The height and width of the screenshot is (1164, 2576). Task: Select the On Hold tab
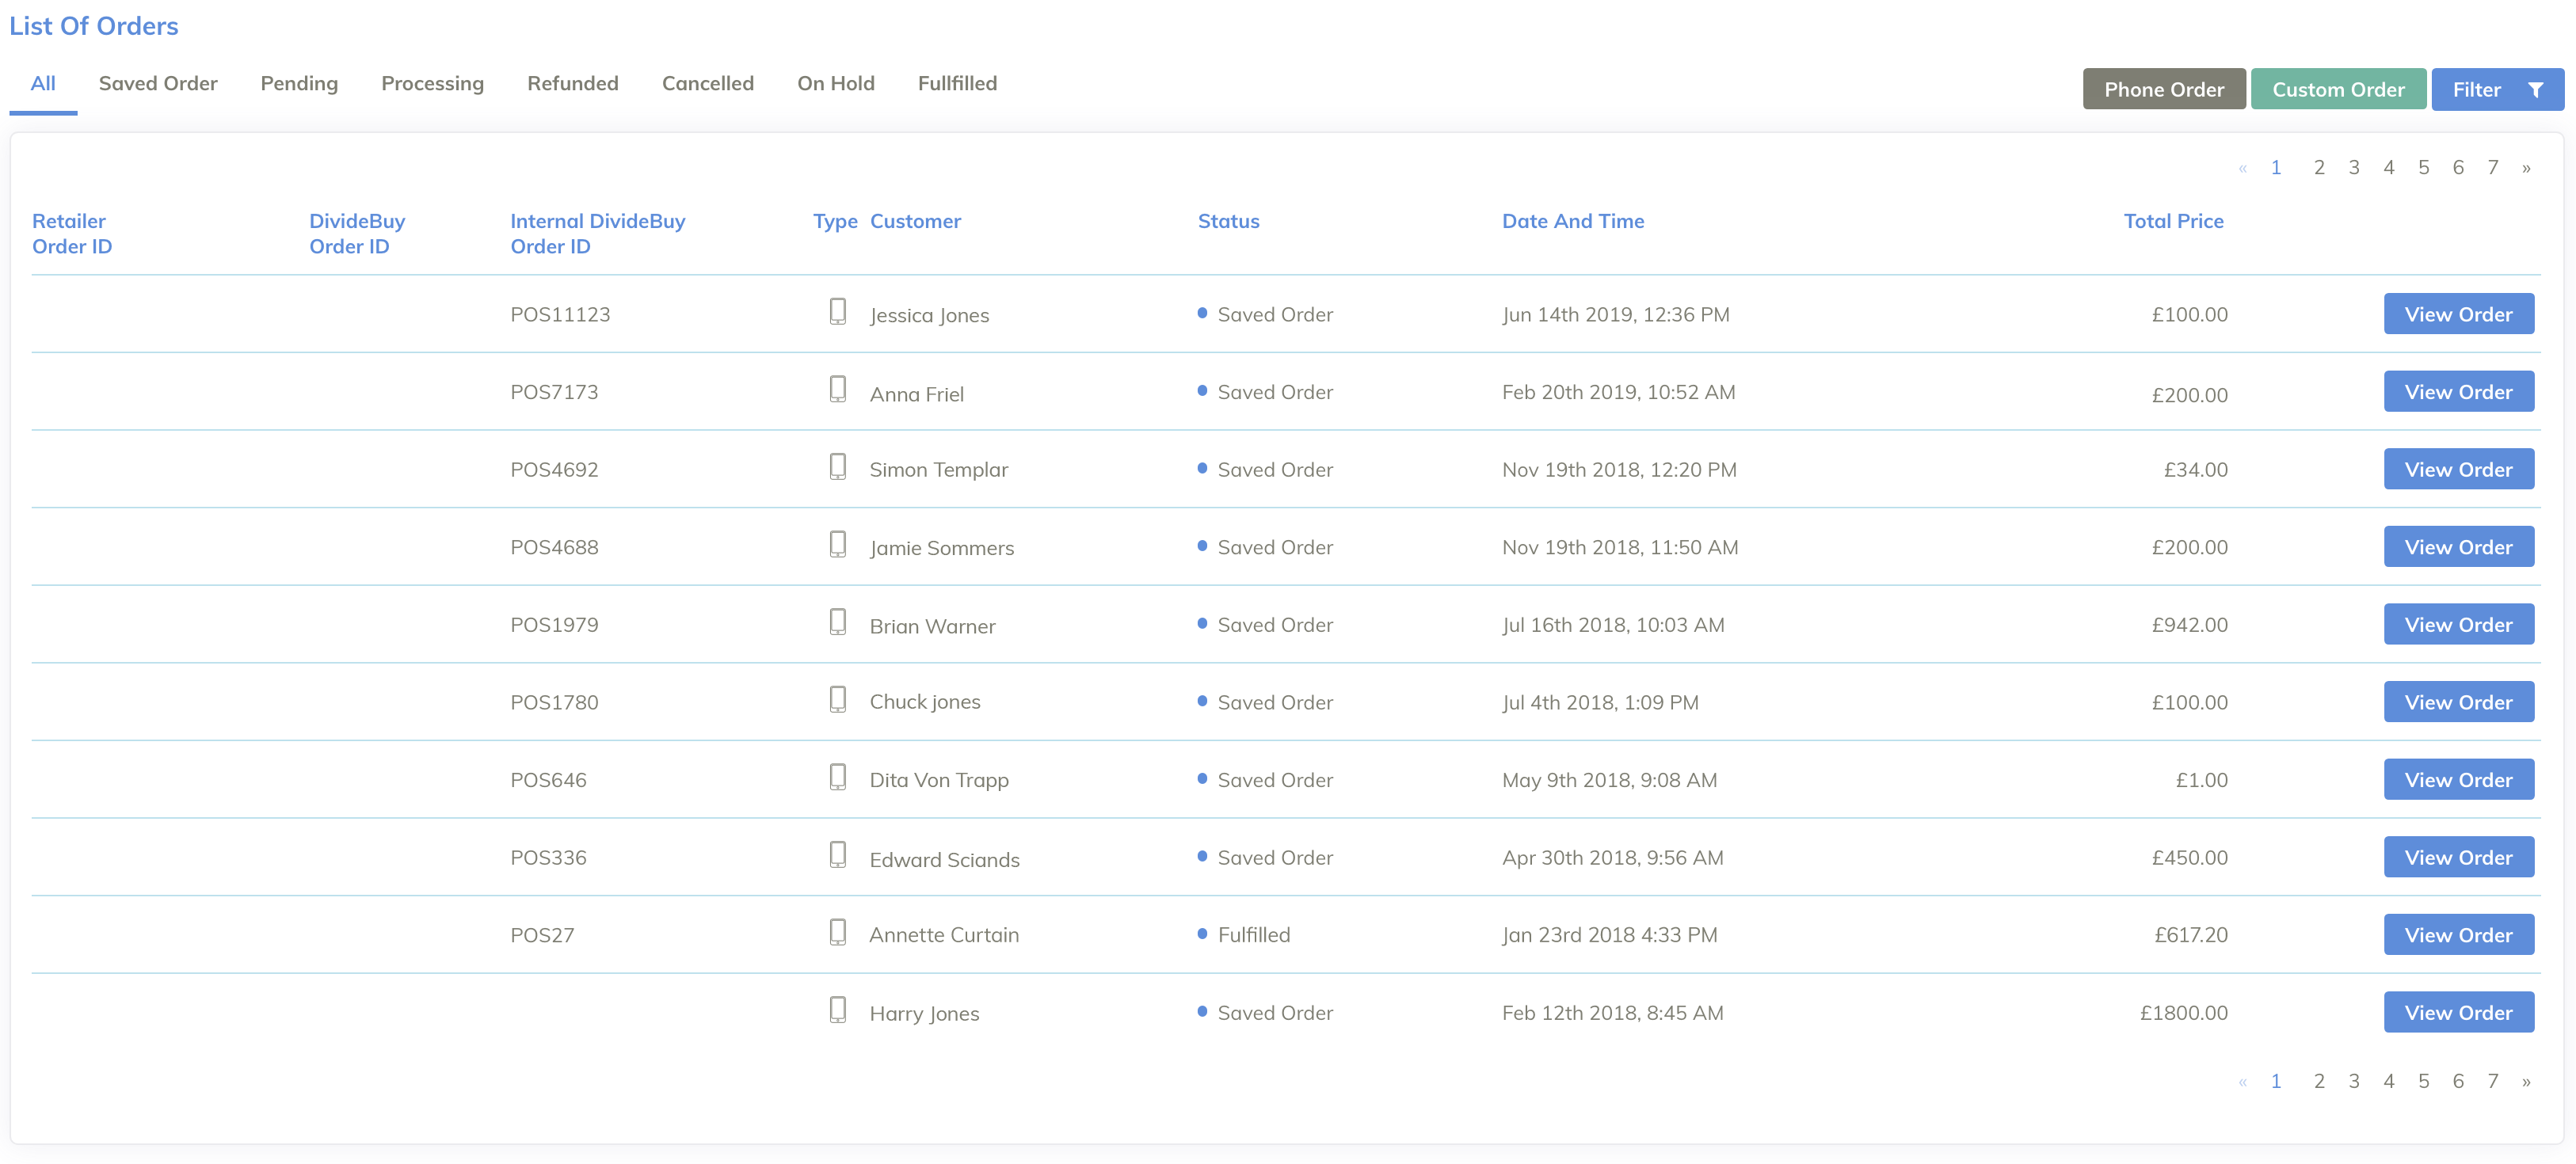point(835,84)
